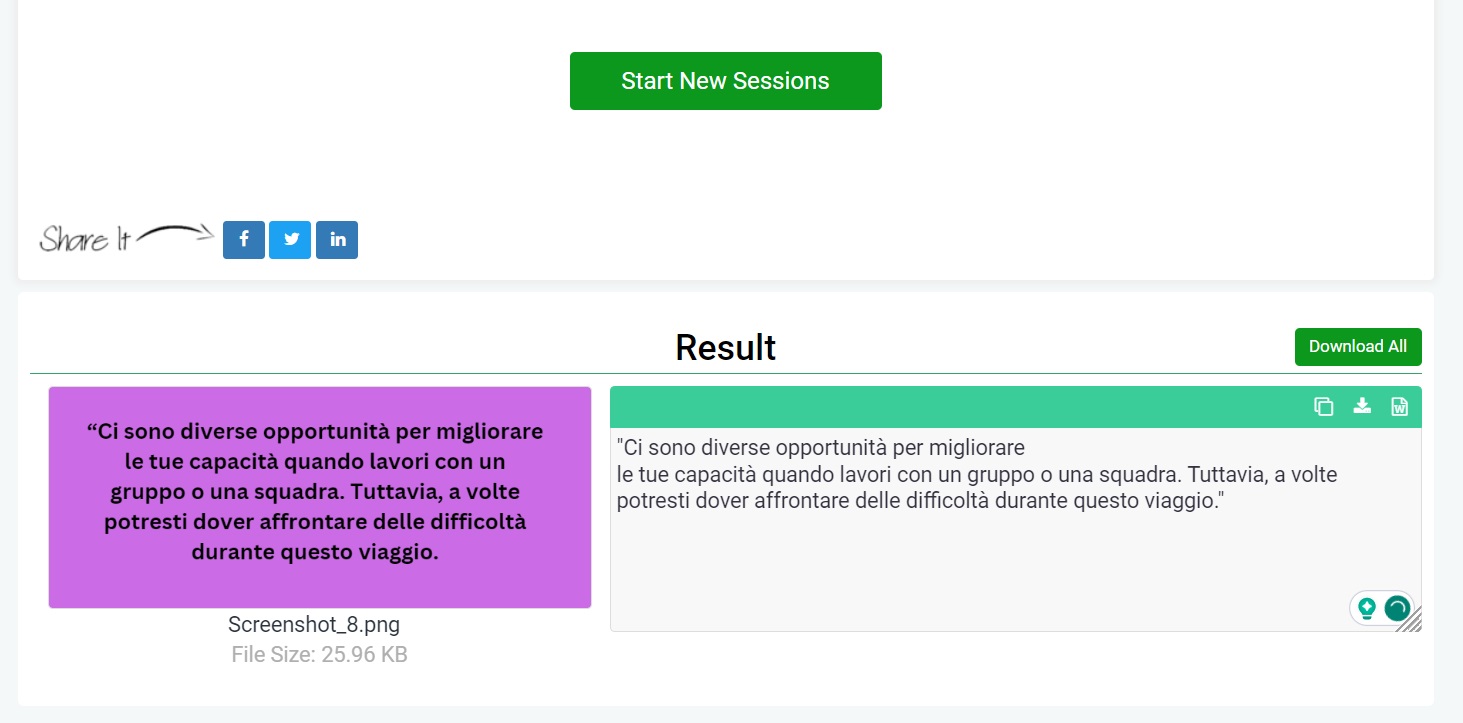The width and height of the screenshot is (1463, 723).
Task: Open the dark green circular assistant icon
Action: [1397, 607]
